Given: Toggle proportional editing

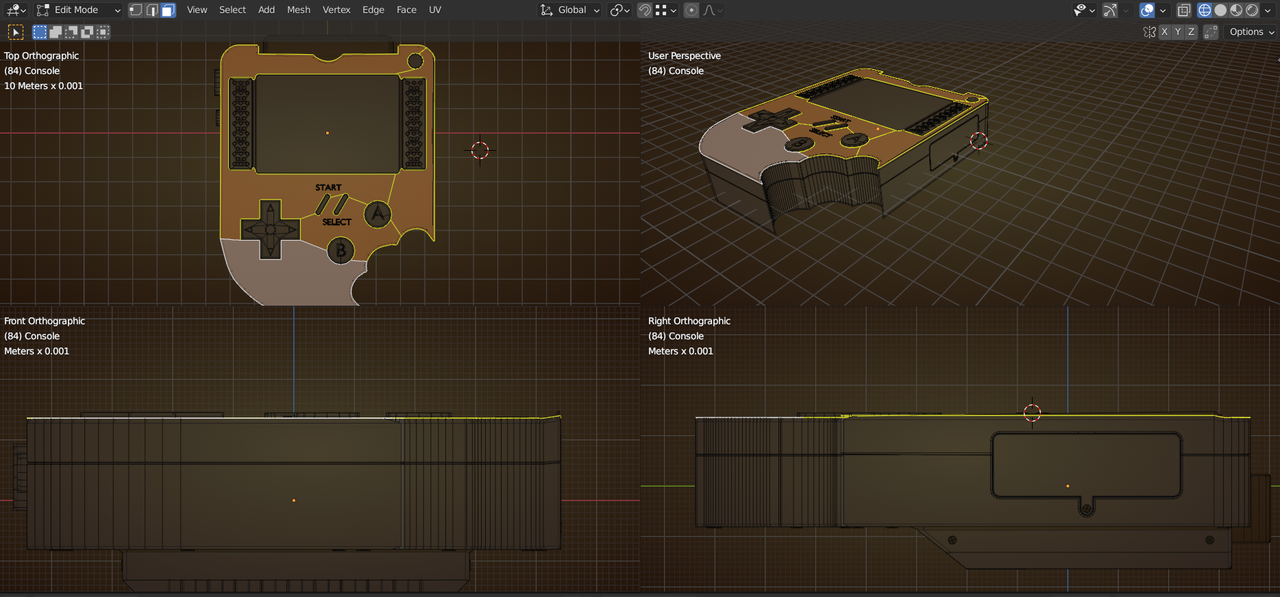Looking at the screenshot, I should [x=691, y=10].
